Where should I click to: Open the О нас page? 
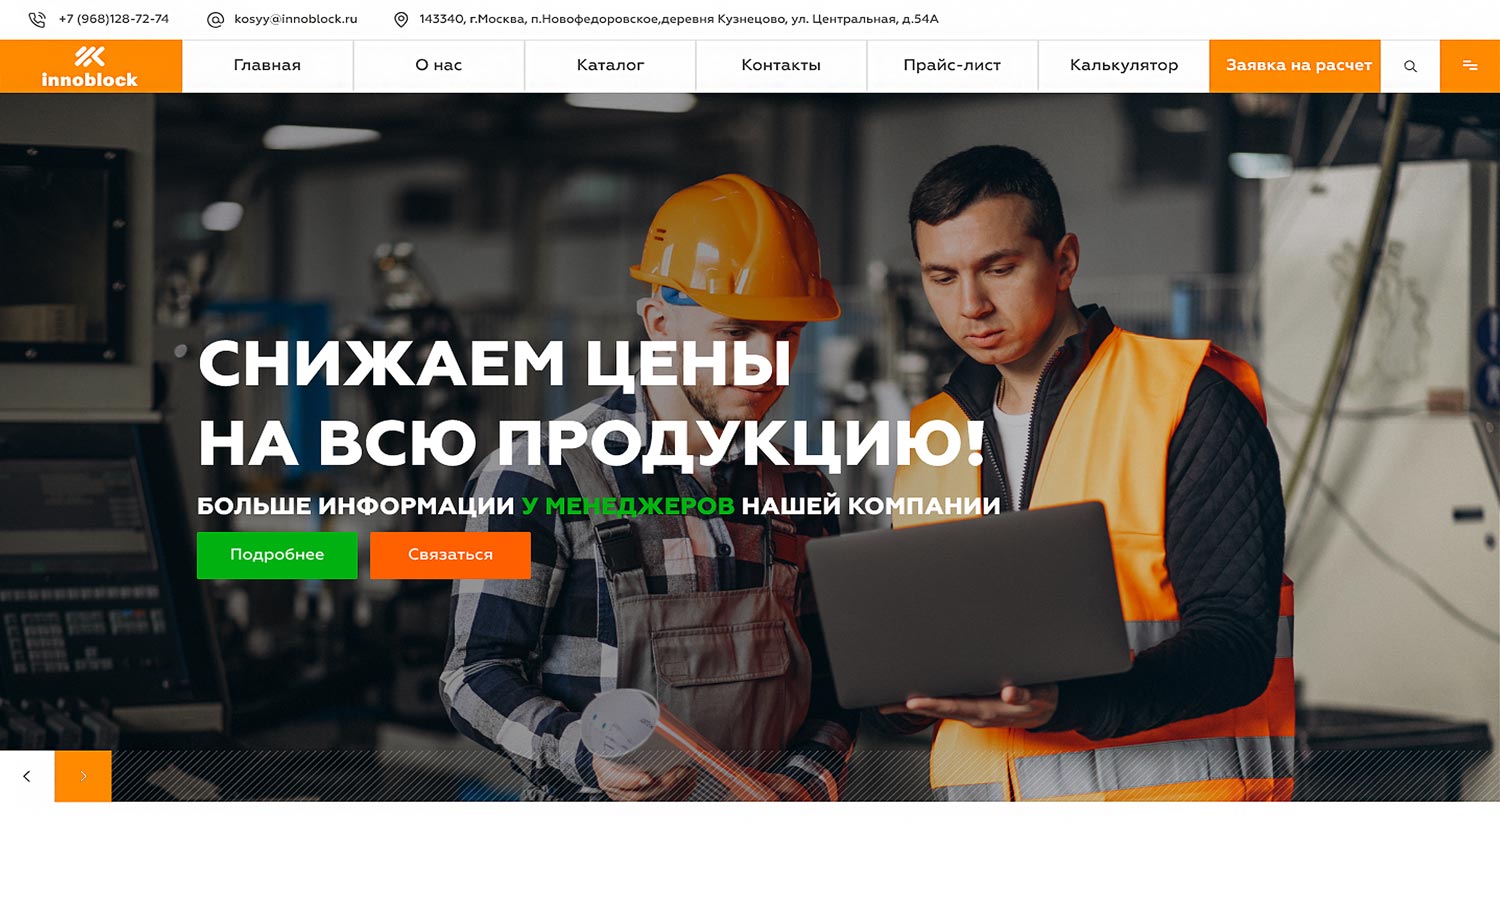click(438, 66)
